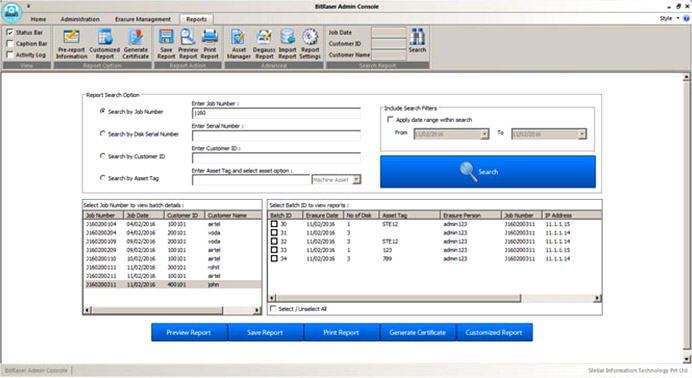Sort by Job Number column header in job list
Image resolution: width=692 pixels, height=378 pixels.
coord(103,215)
